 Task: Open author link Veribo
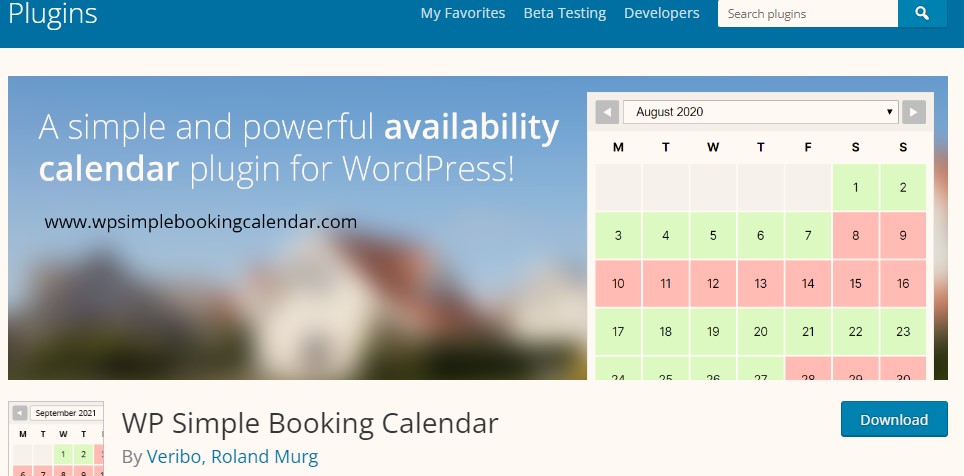[175, 457]
